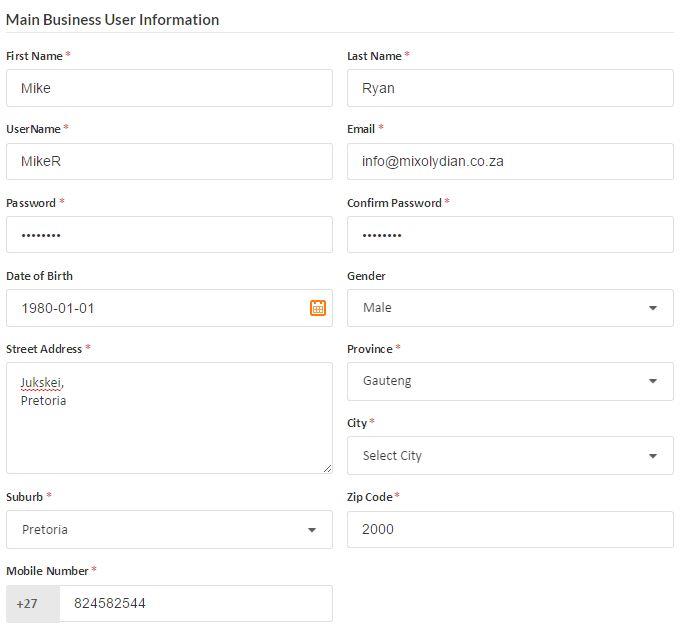This screenshot has width=684, height=628.
Task: Click the underlined word Jukskei in address
Action: (42, 383)
